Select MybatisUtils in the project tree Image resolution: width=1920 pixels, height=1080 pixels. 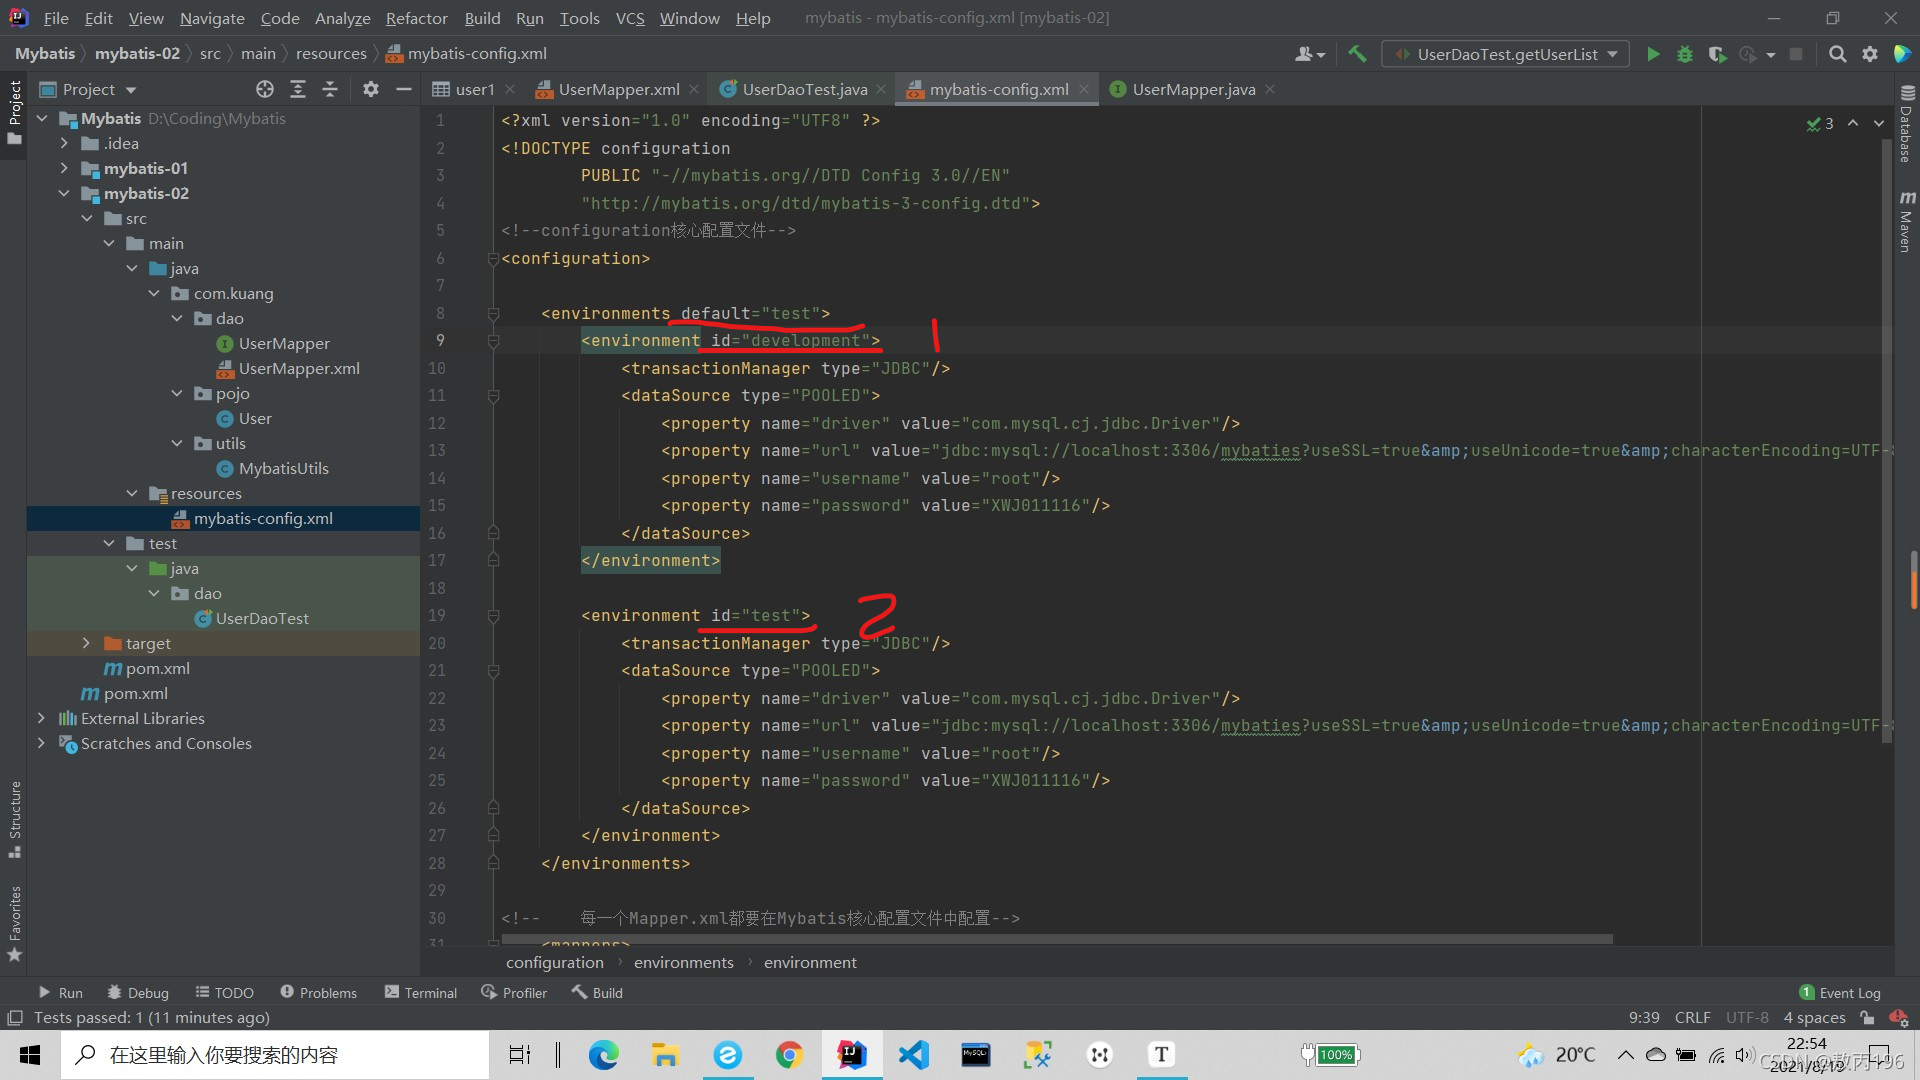click(283, 468)
